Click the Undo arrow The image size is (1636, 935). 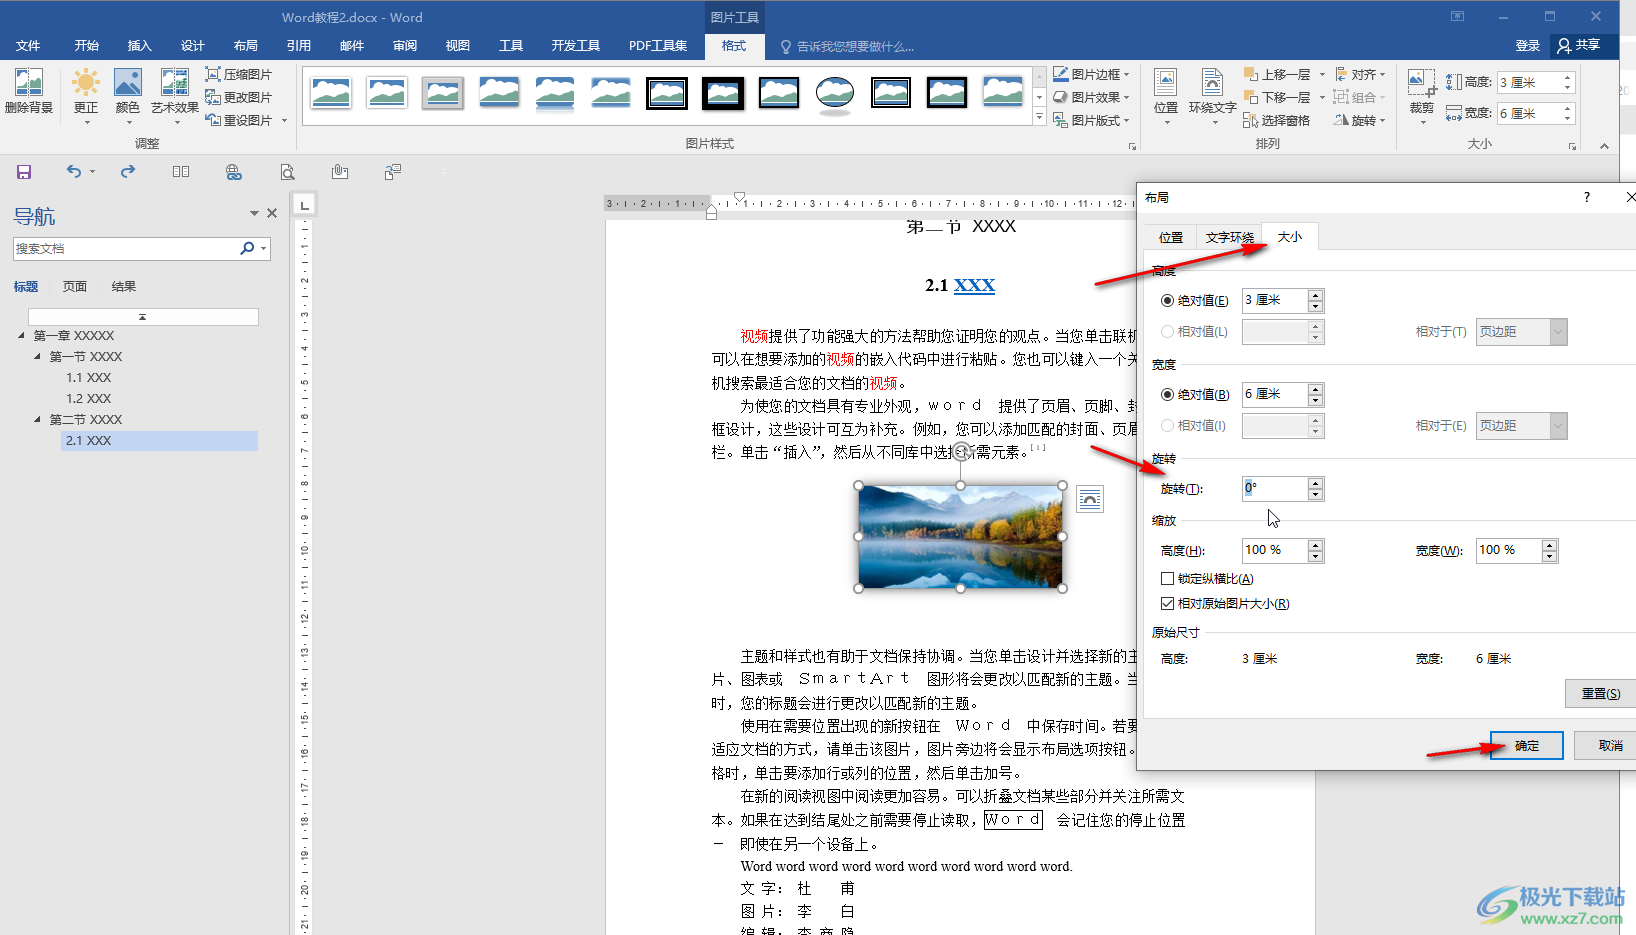[x=74, y=172]
